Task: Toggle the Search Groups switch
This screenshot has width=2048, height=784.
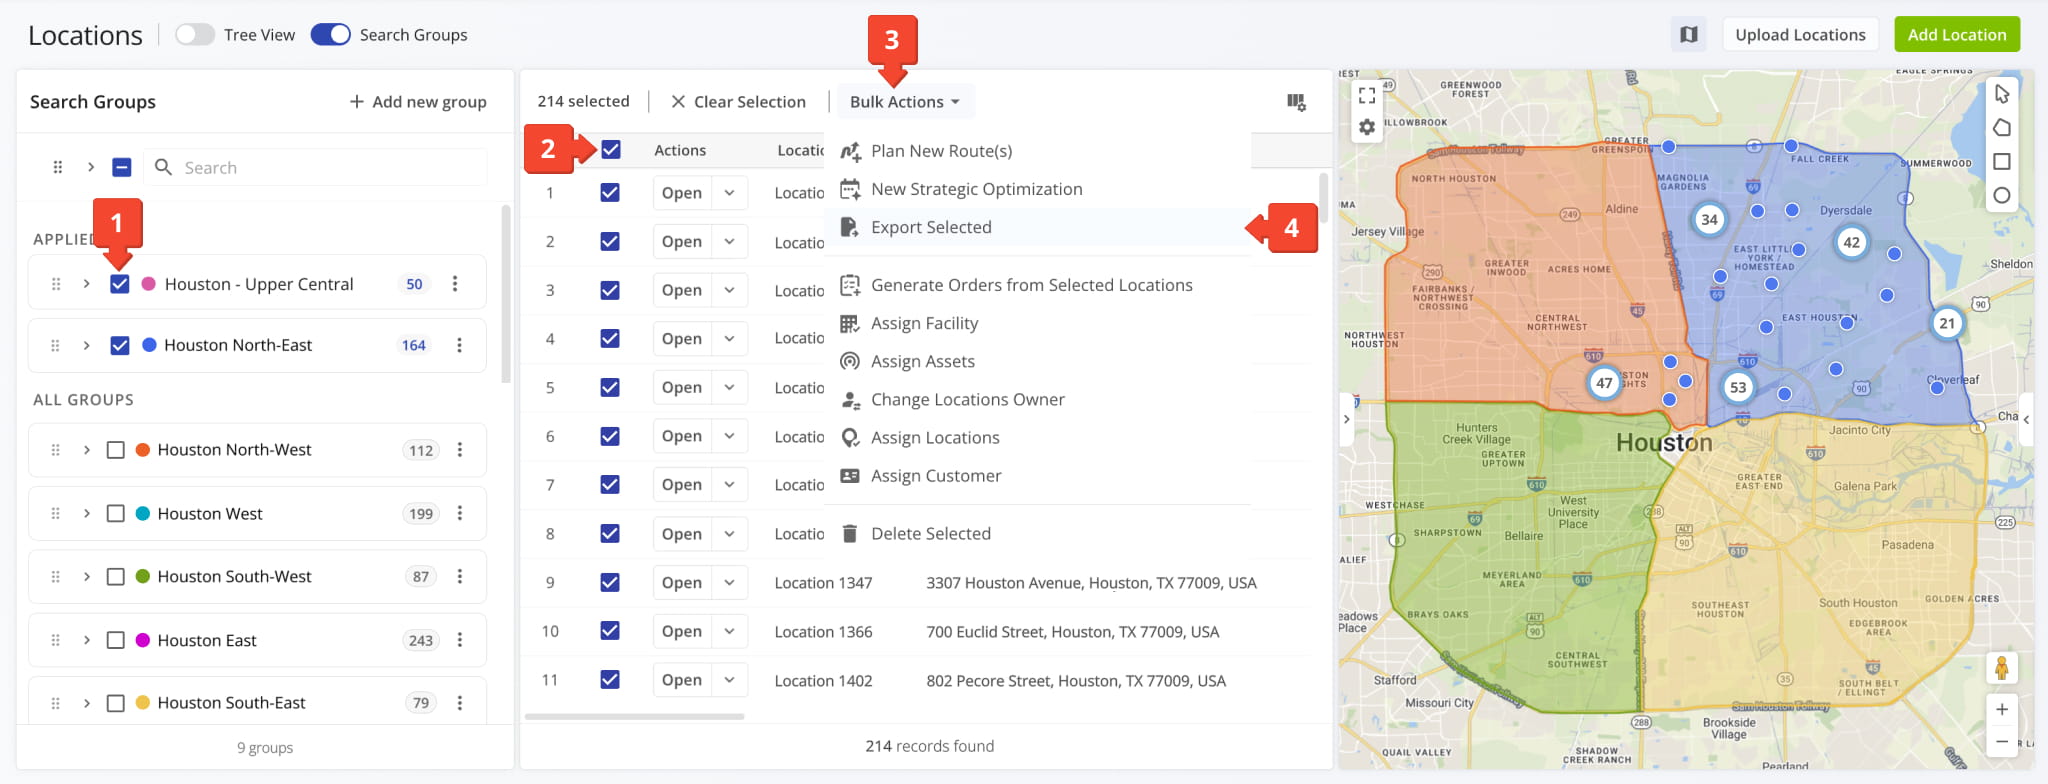Action: [331, 35]
